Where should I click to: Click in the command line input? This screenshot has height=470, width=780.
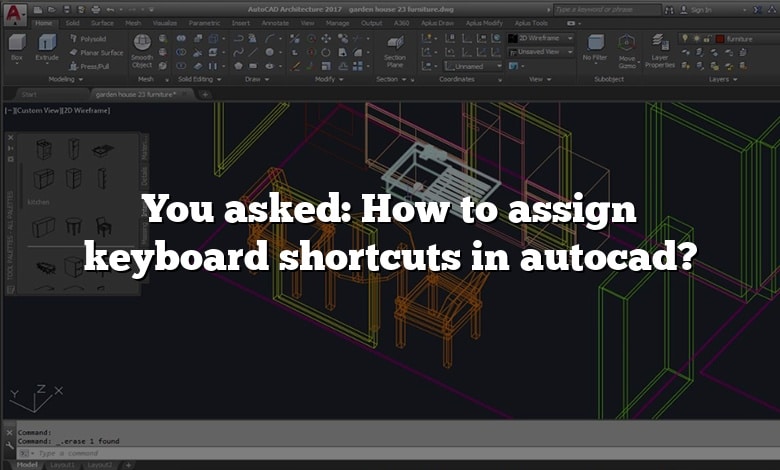point(398,453)
